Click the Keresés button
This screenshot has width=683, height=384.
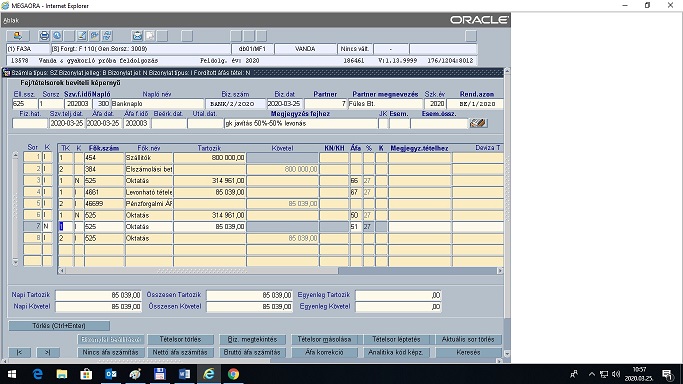pos(468,352)
